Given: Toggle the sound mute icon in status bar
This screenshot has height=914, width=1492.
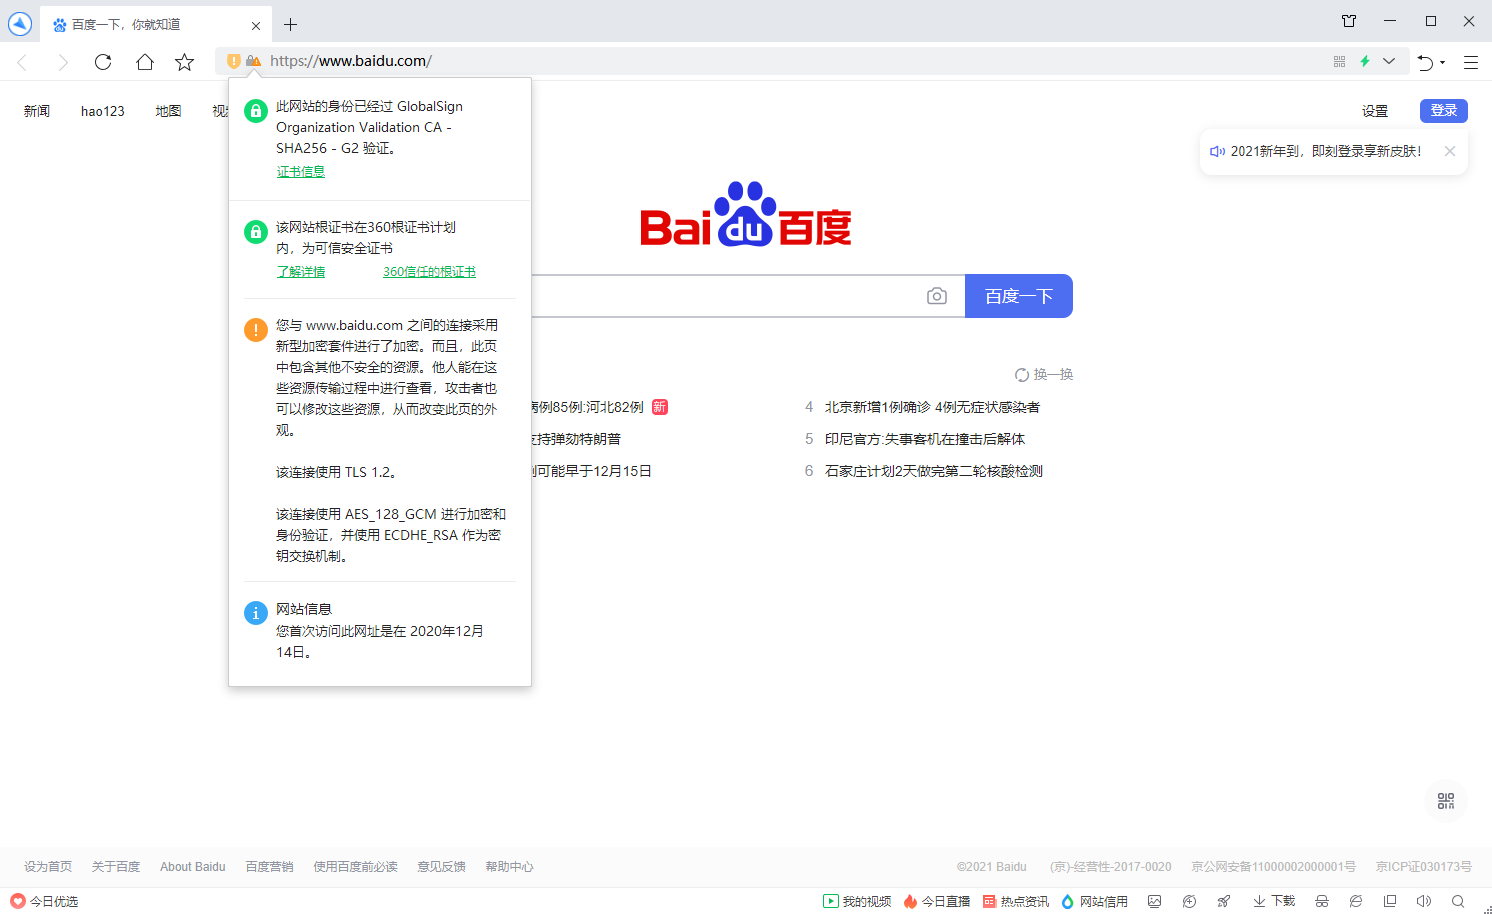Looking at the screenshot, I should pyautogui.click(x=1424, y=901).
